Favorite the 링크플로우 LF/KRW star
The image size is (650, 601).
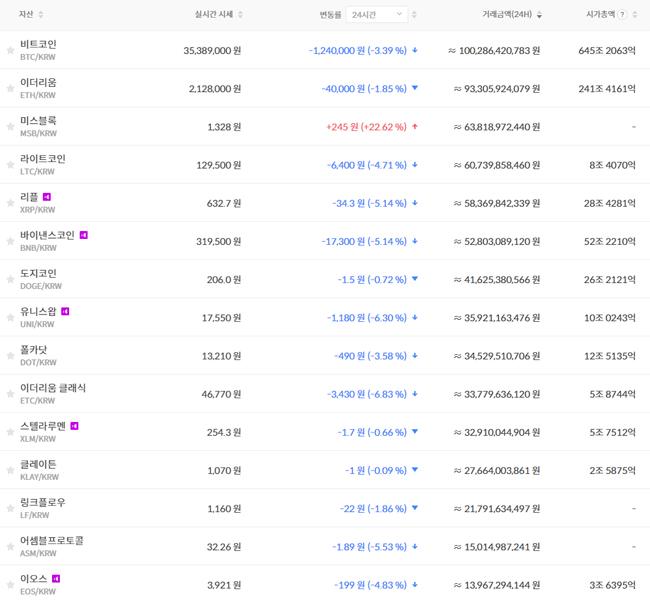pyautogui.click(x=10, y=509)
